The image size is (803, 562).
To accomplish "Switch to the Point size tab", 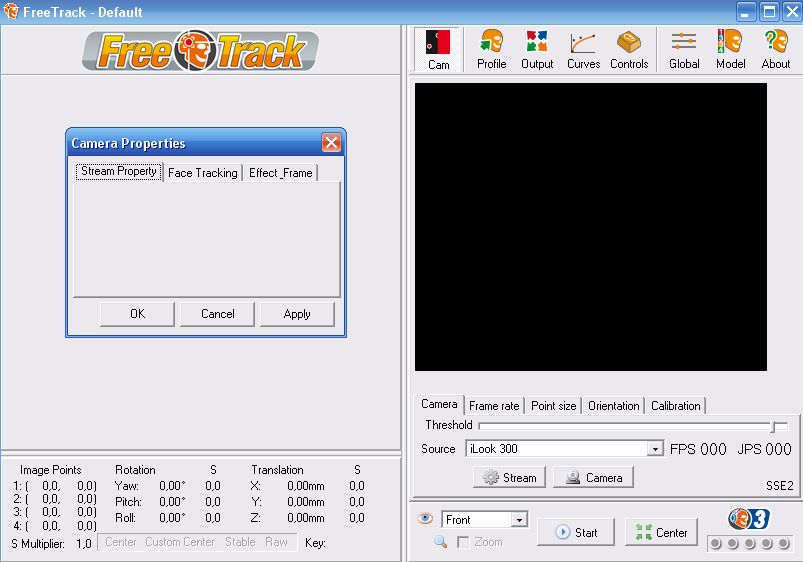I will [554, 406].
